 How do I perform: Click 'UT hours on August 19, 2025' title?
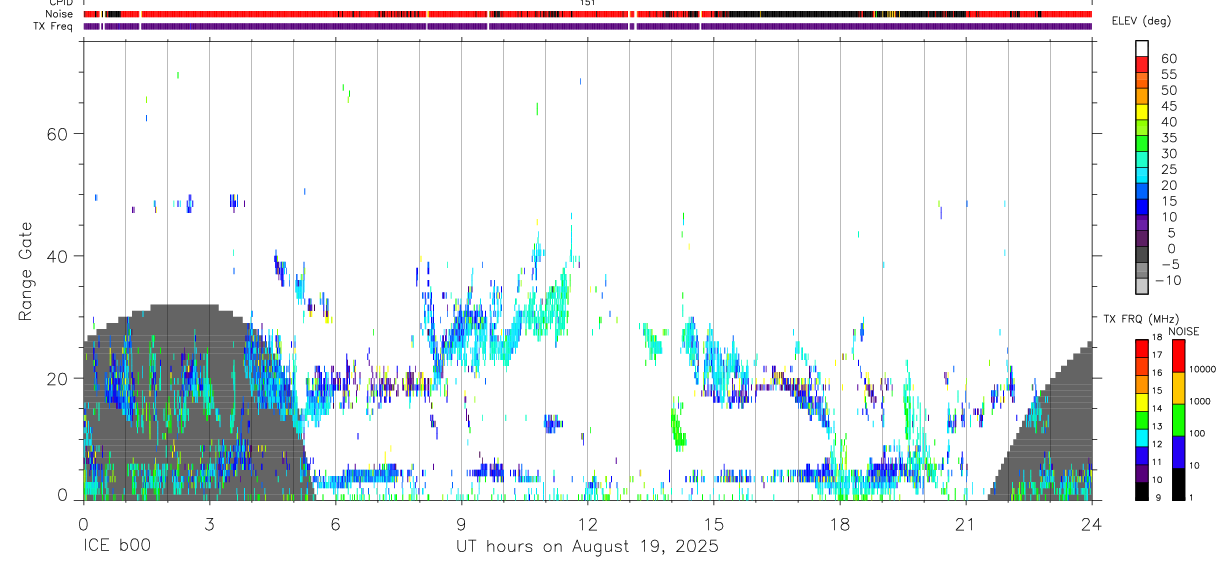(x=587, y=547)
